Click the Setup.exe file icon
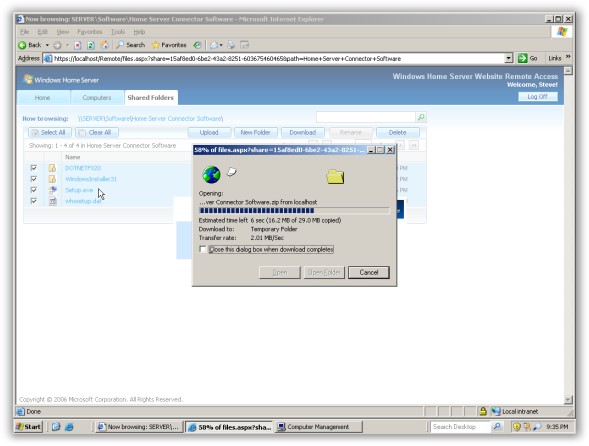 click(x=53, y=190)
